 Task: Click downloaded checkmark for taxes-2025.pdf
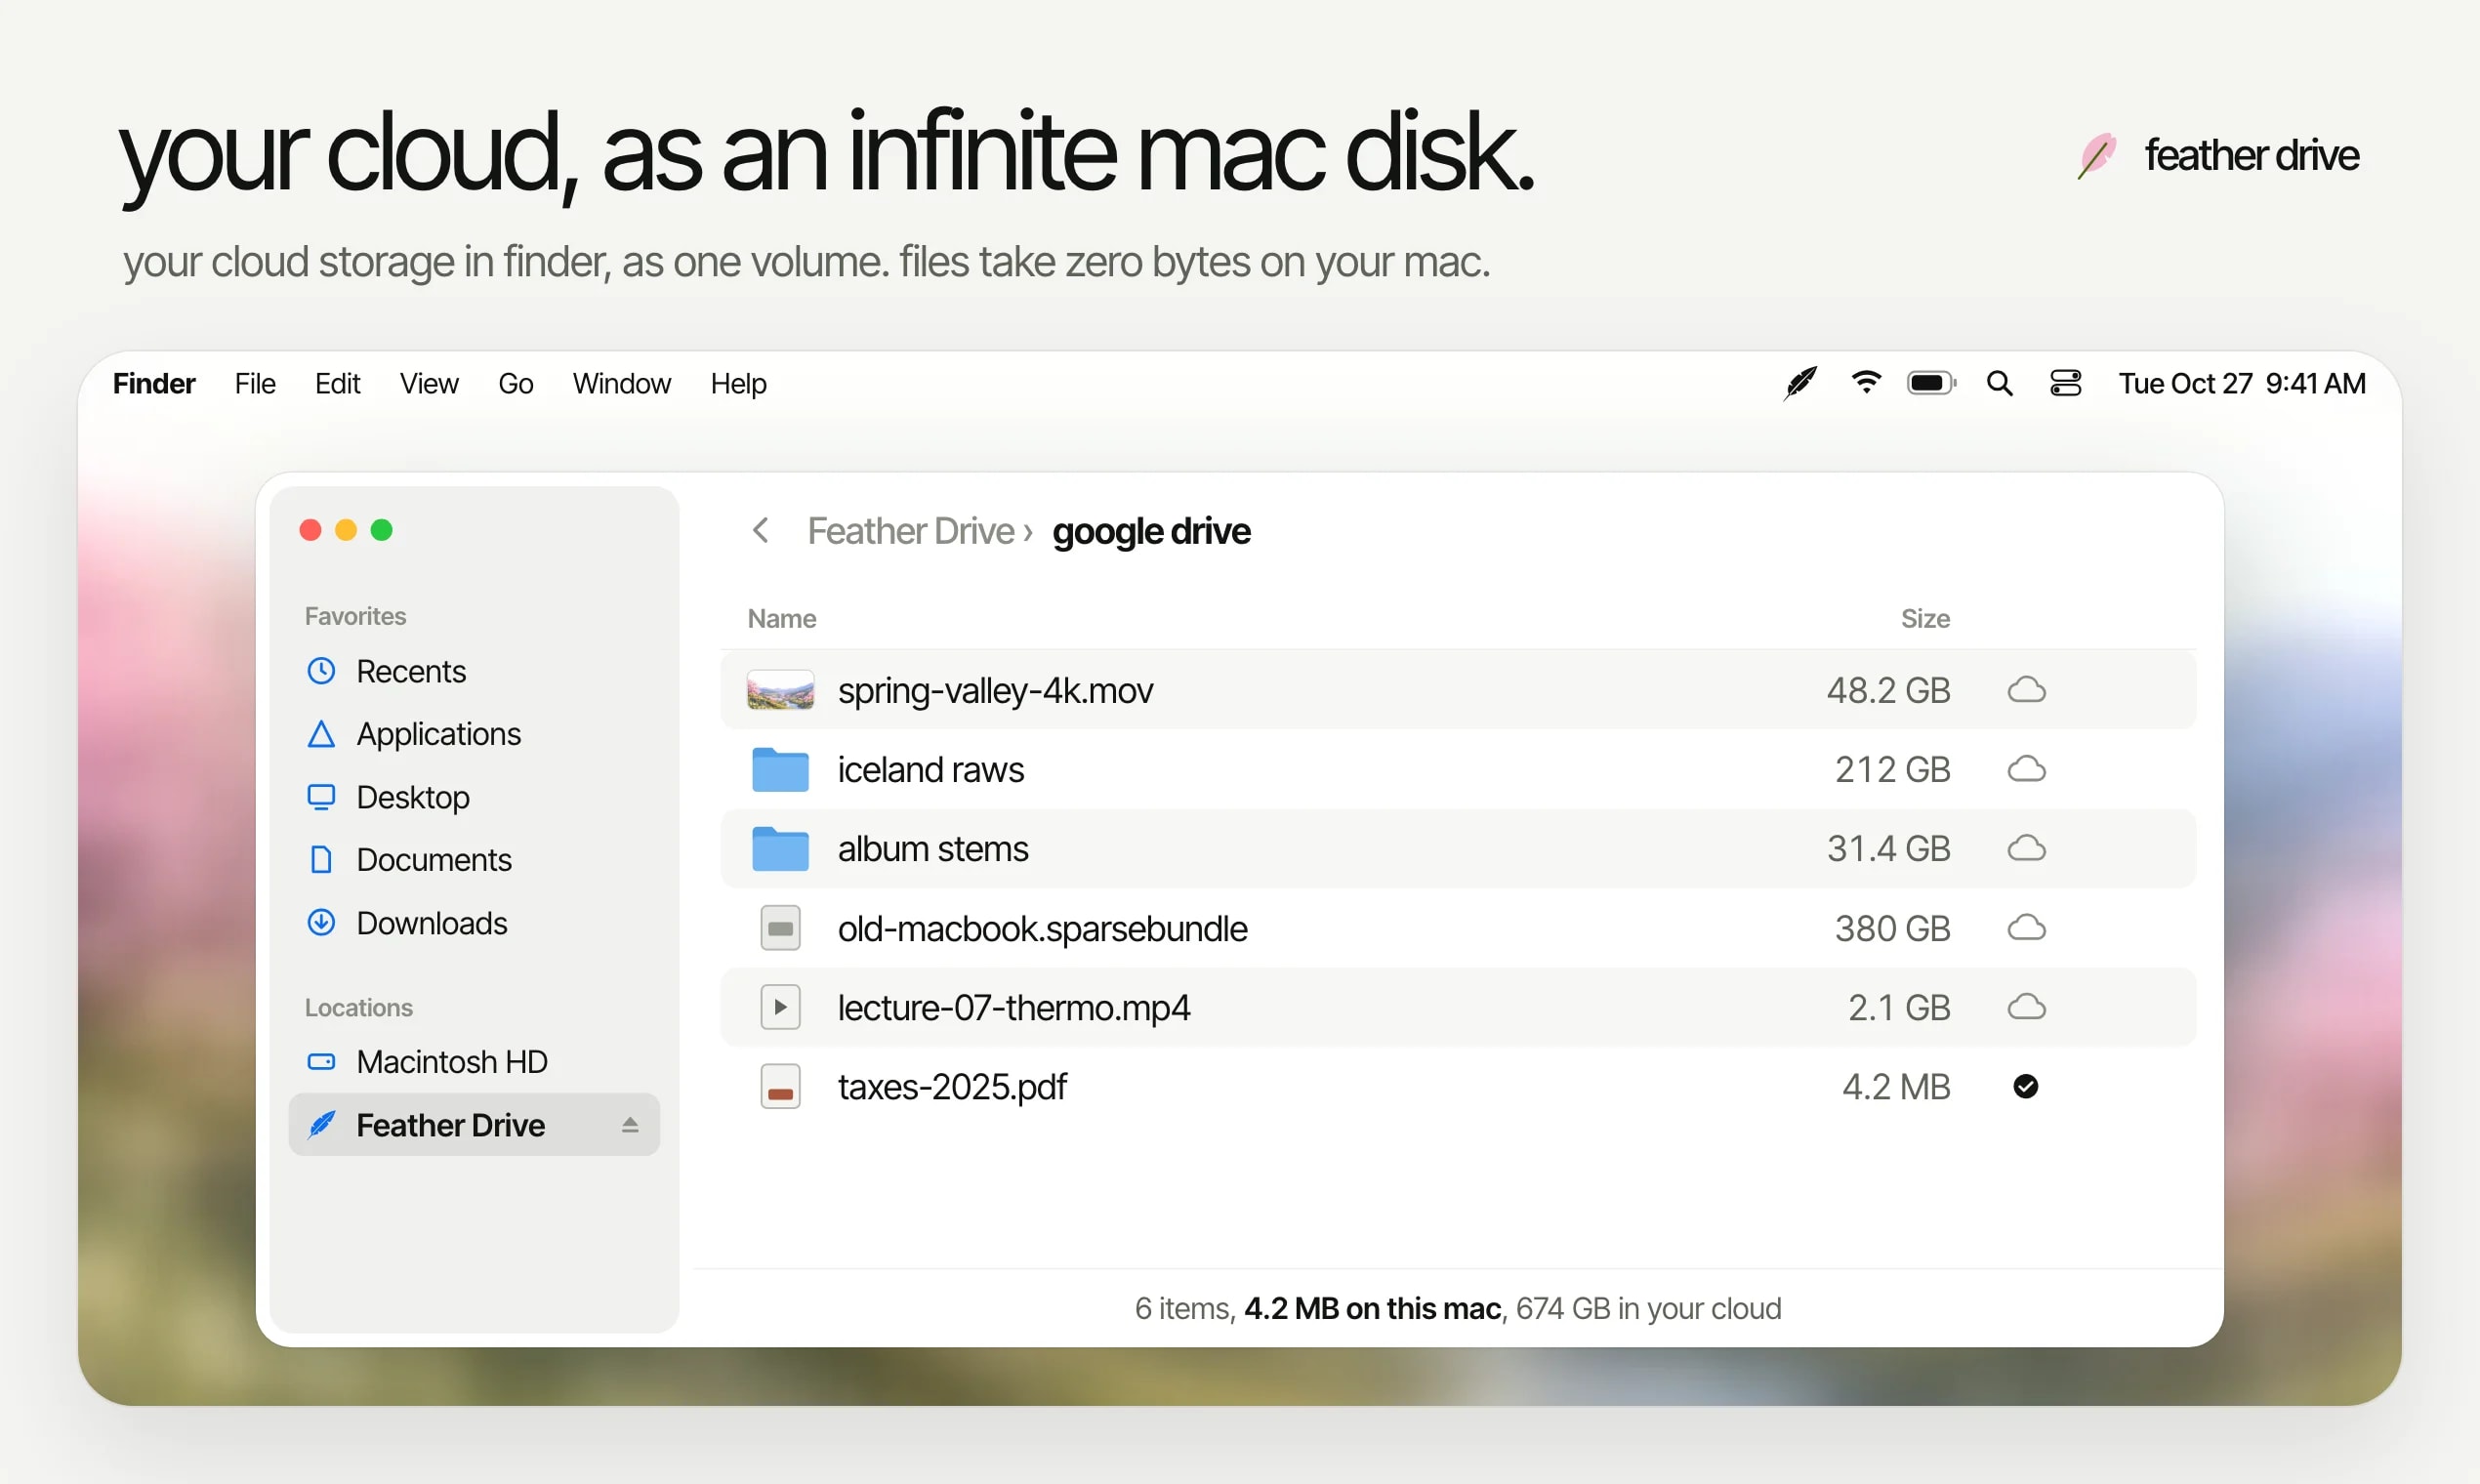[x=2025, y=1086]
